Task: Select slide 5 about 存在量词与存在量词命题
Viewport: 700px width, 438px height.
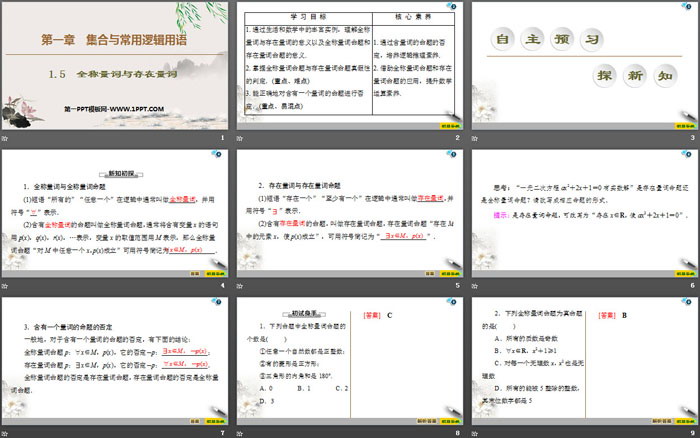Action: pyautogui.click(x=350, y=212)
